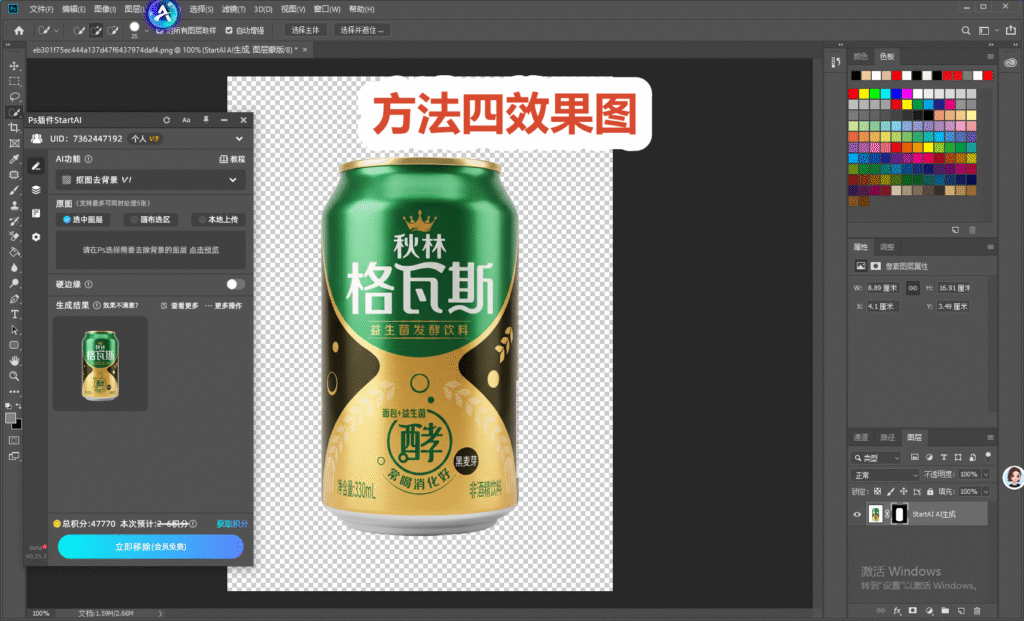
Task: Click the Home icon in the options bar
Action: [x=19, y=30]
